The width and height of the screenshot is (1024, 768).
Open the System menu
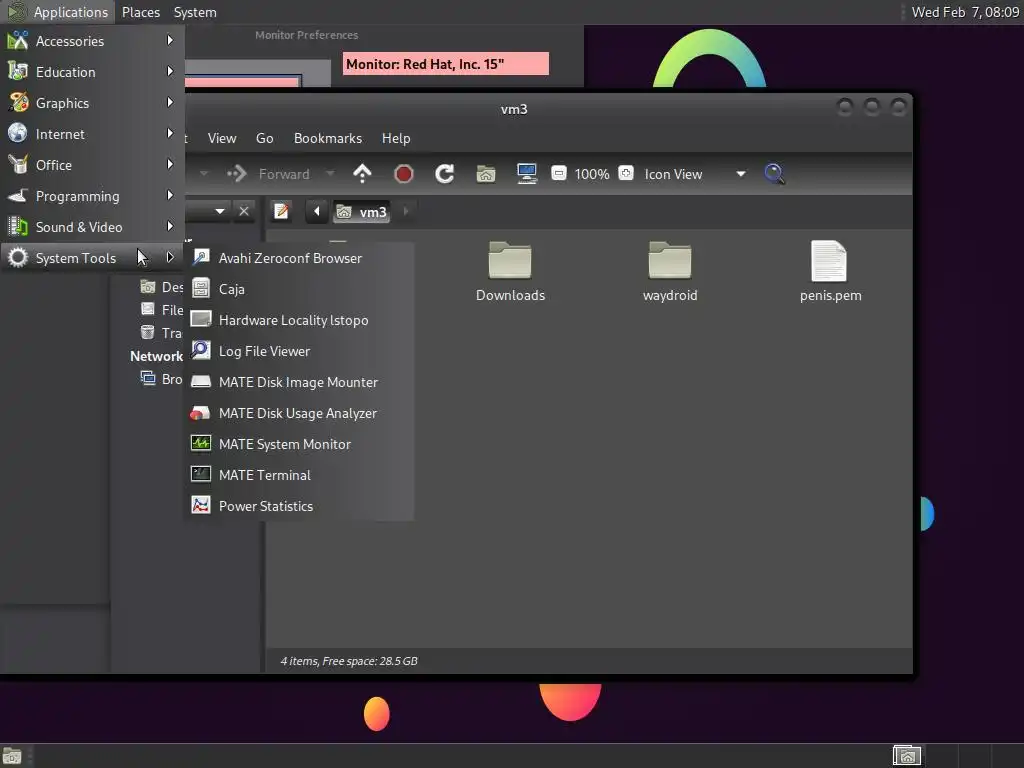tap(195, 12)
